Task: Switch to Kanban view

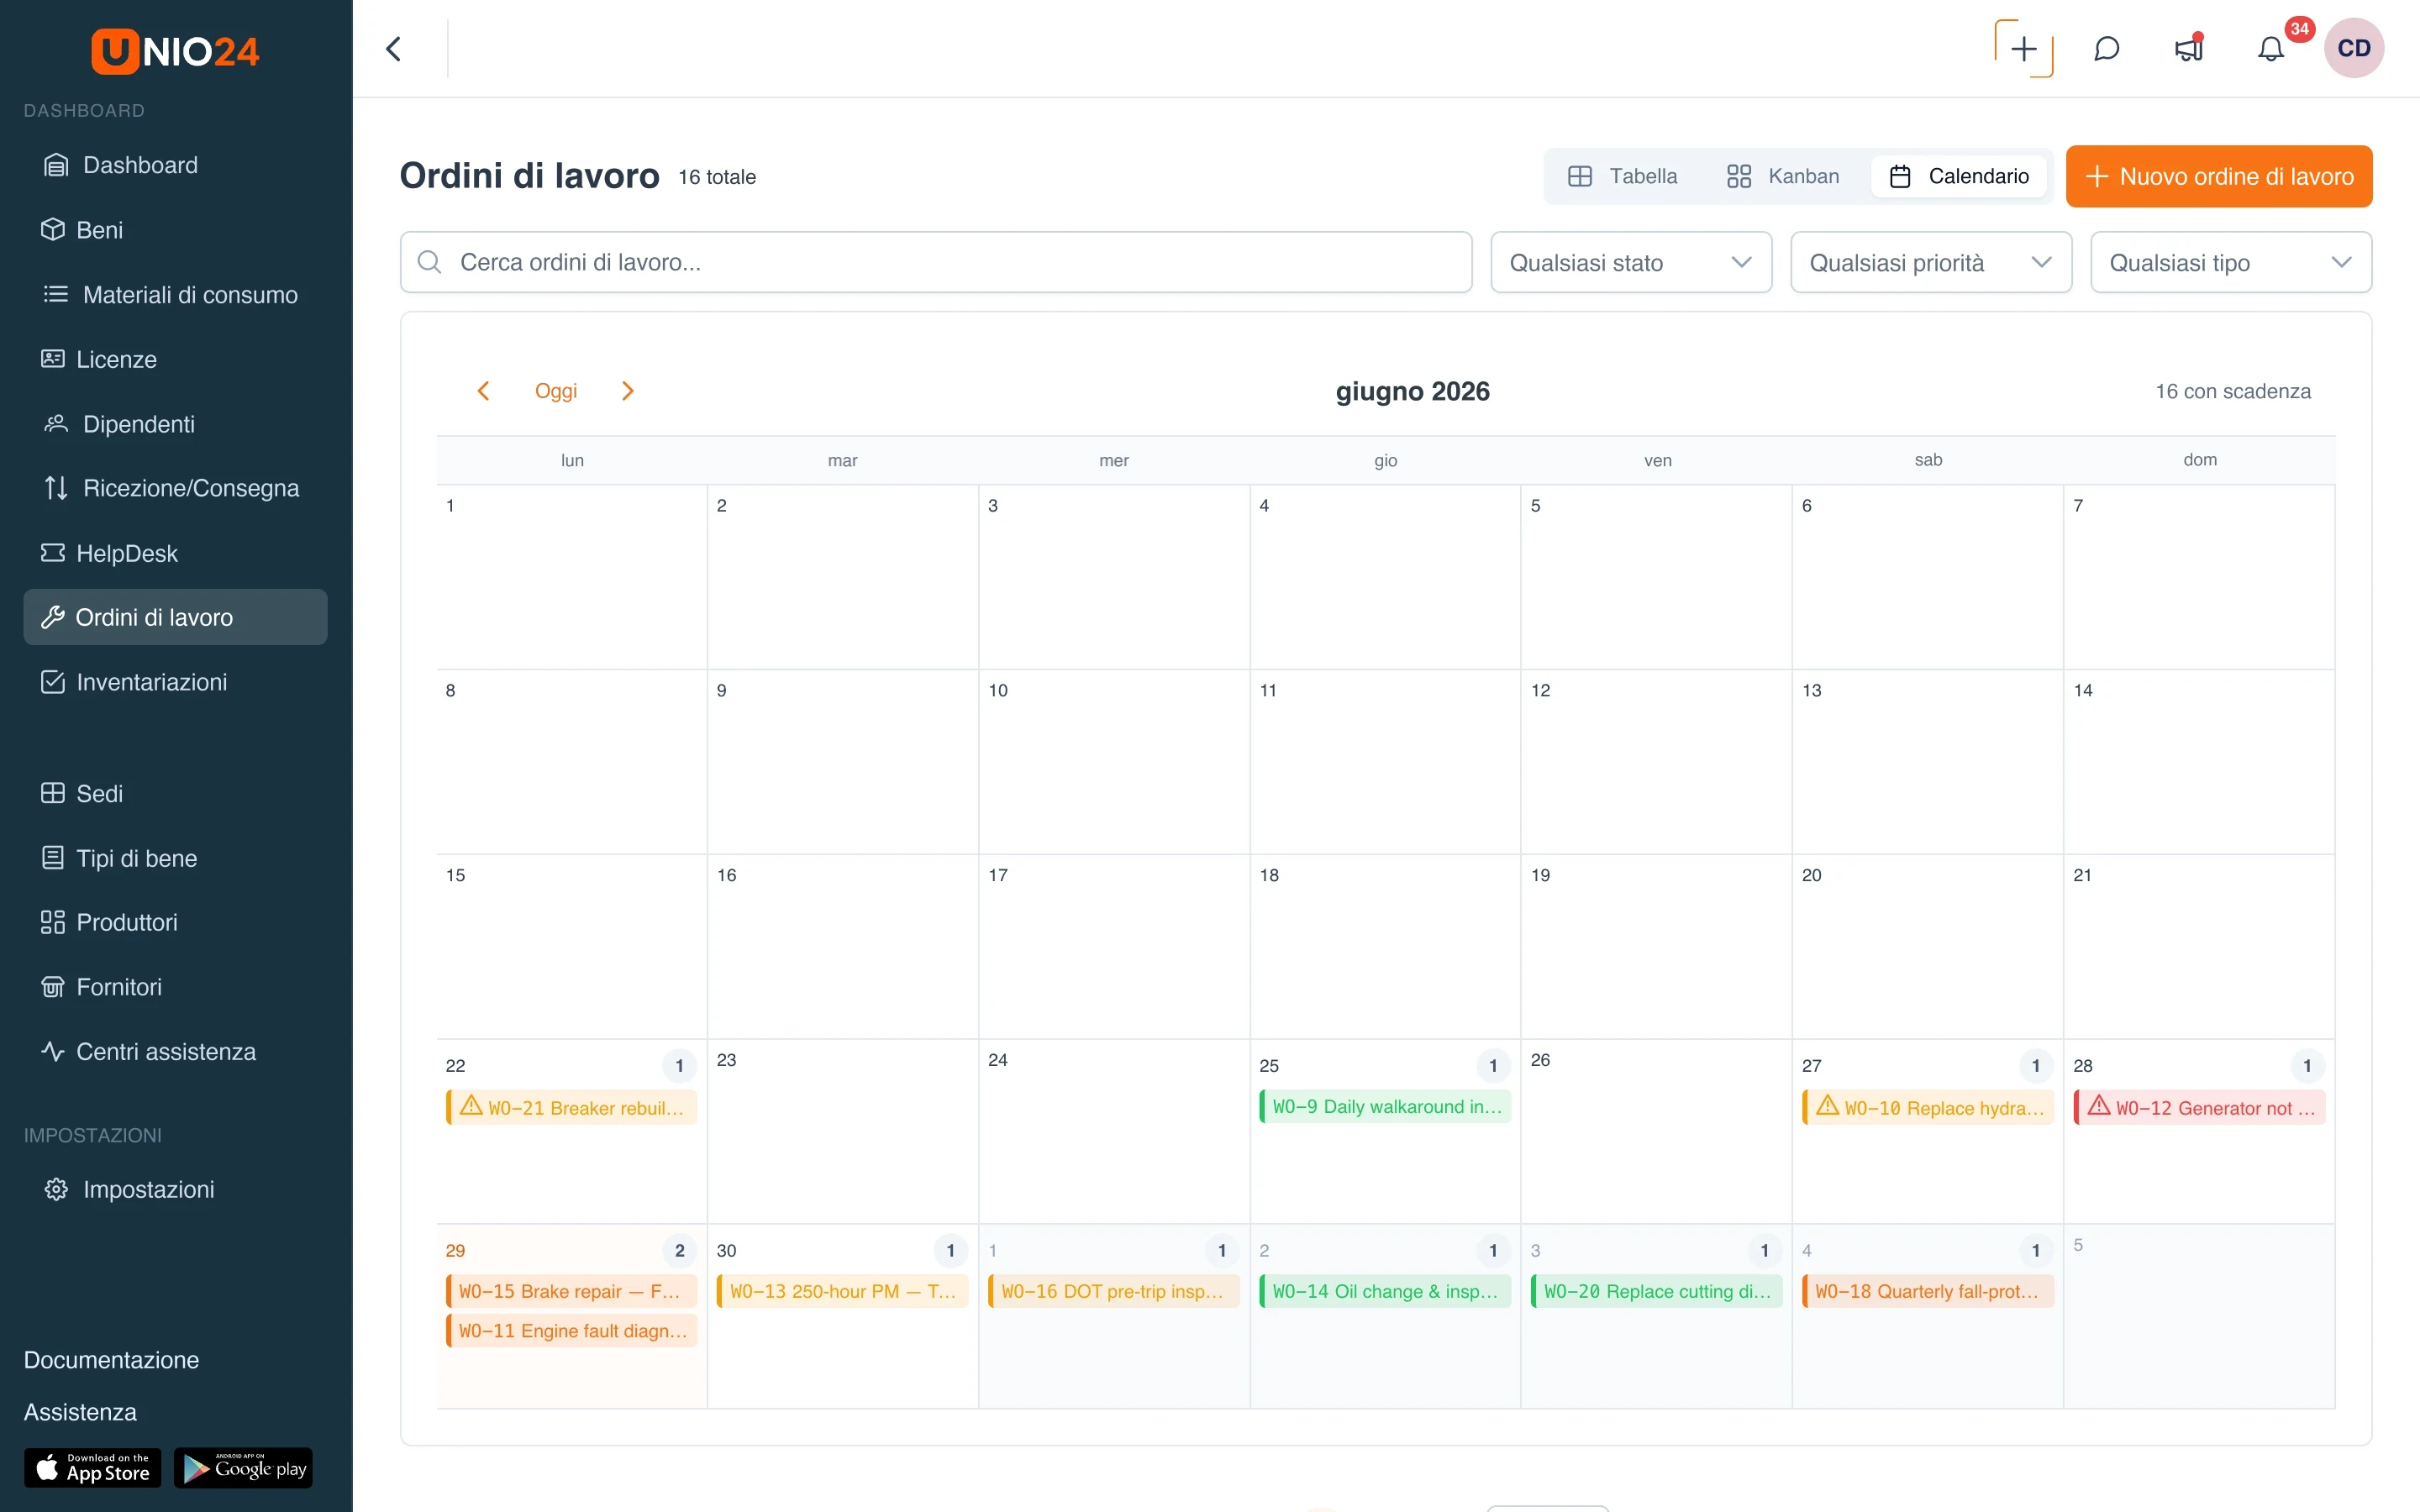Action: click(1783, 176)
